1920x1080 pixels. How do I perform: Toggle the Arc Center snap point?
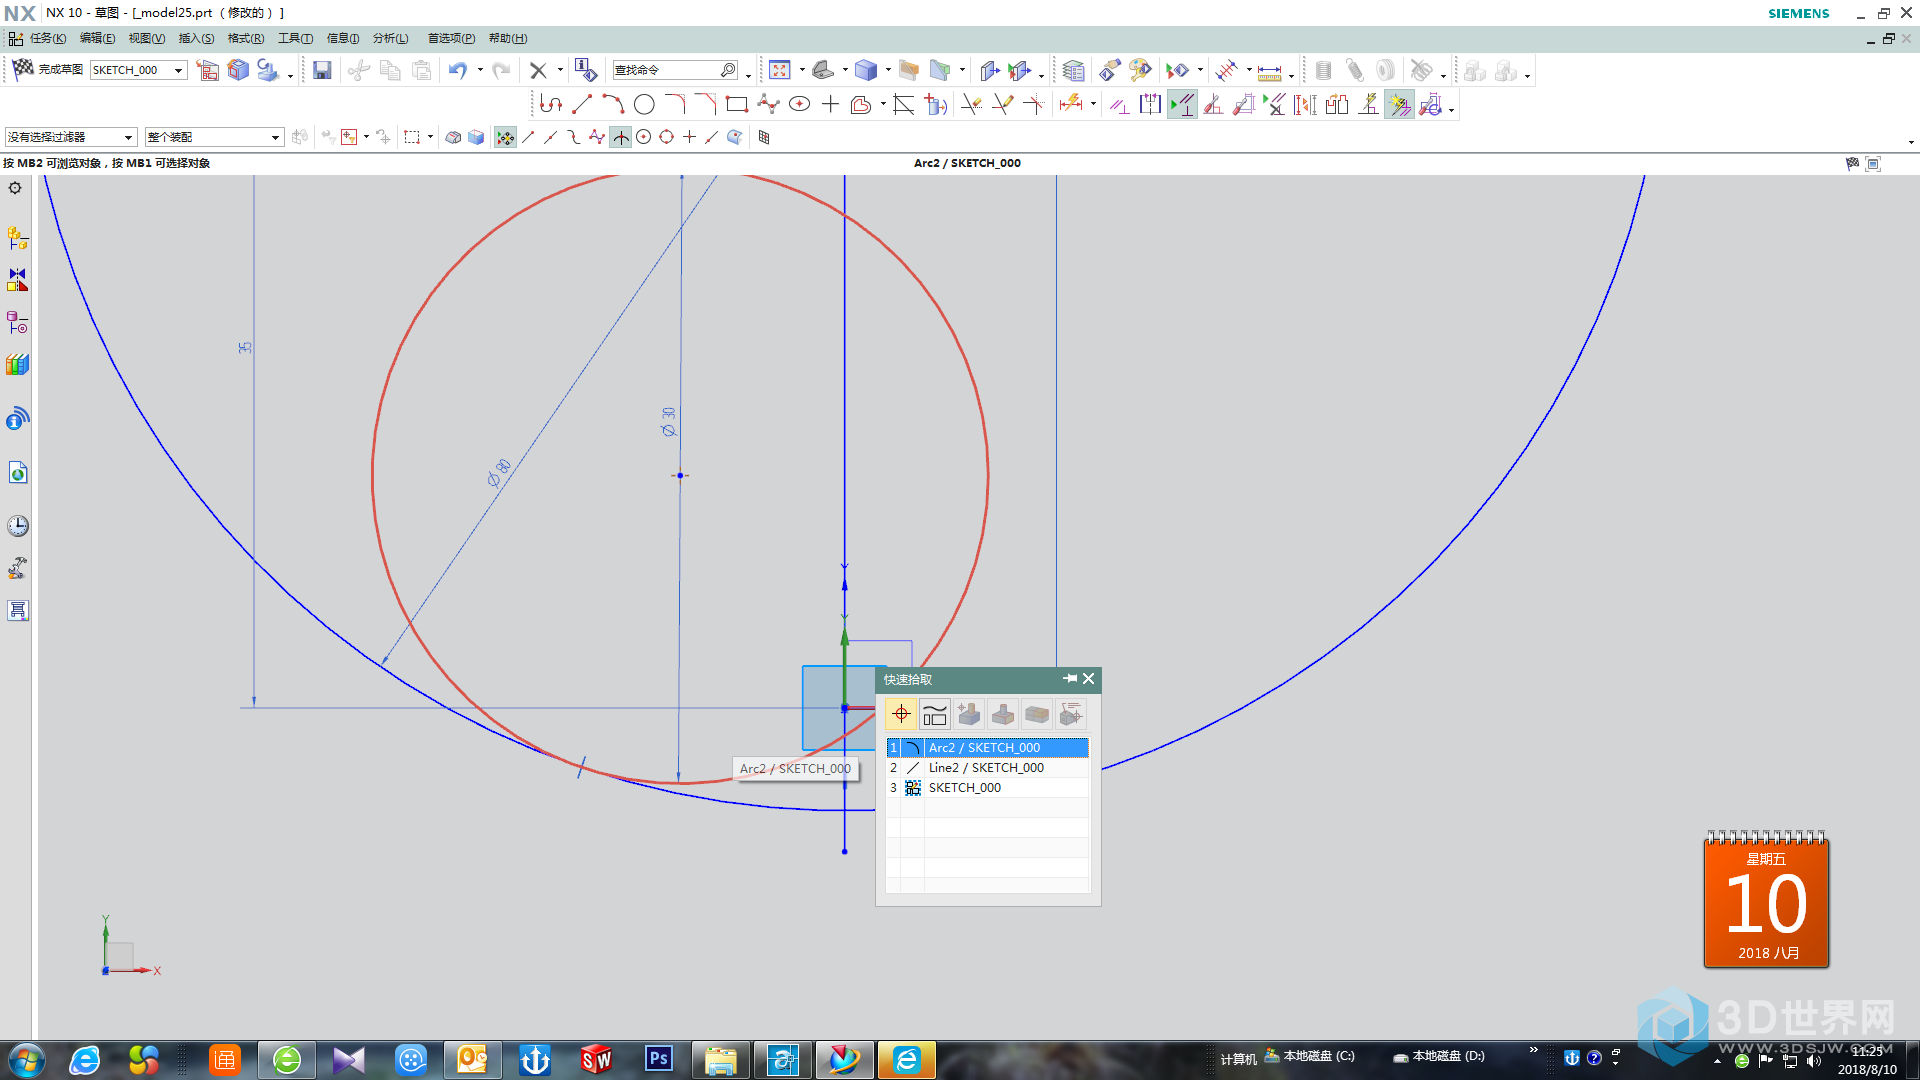pyautogui.click(x=644, y=137)
